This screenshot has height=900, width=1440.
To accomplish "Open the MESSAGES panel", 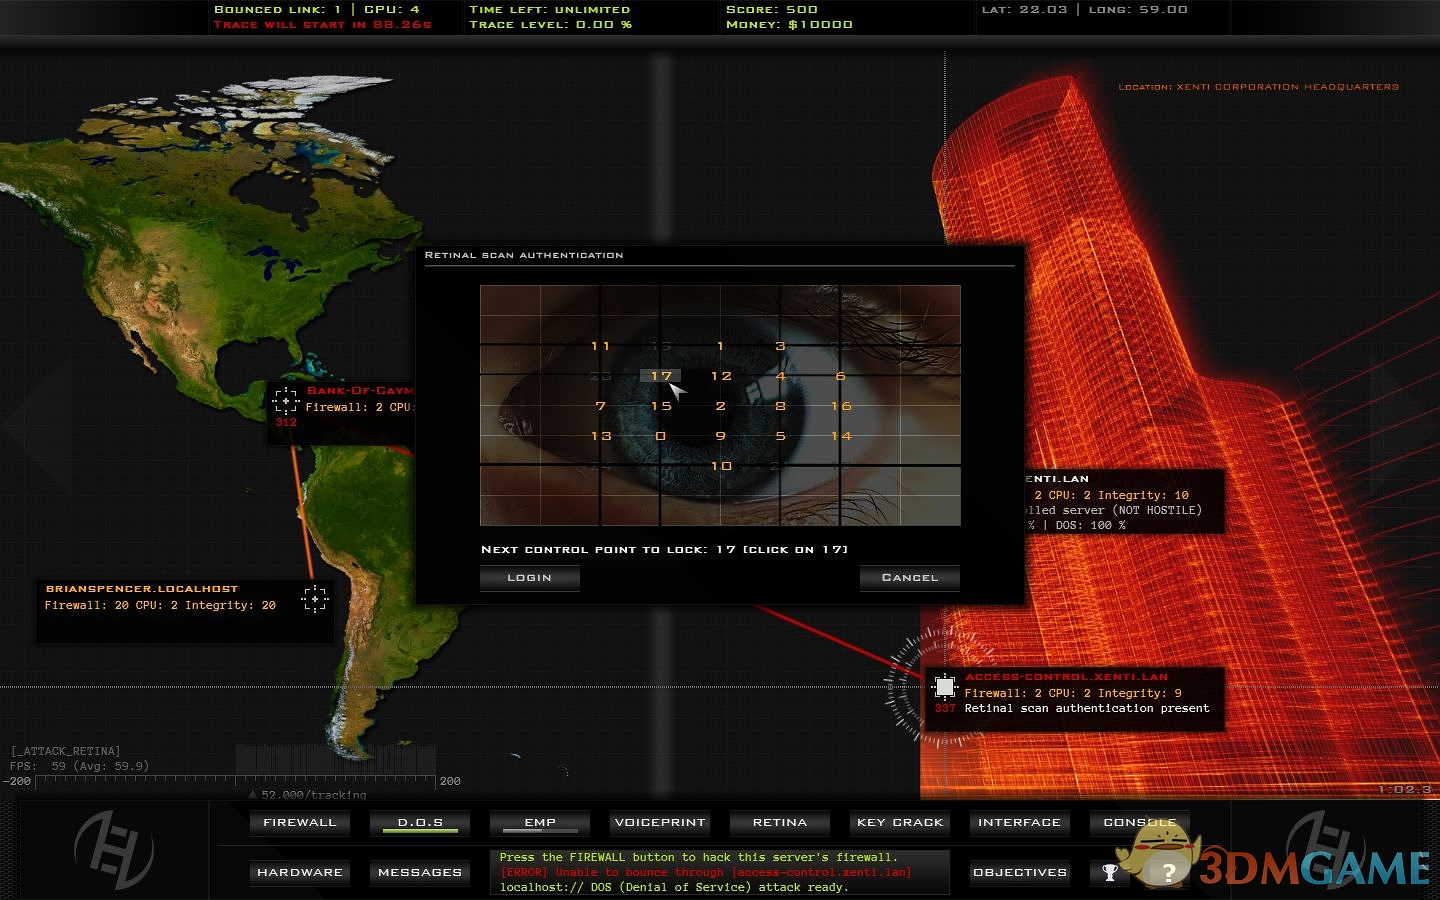I will 420,872.
